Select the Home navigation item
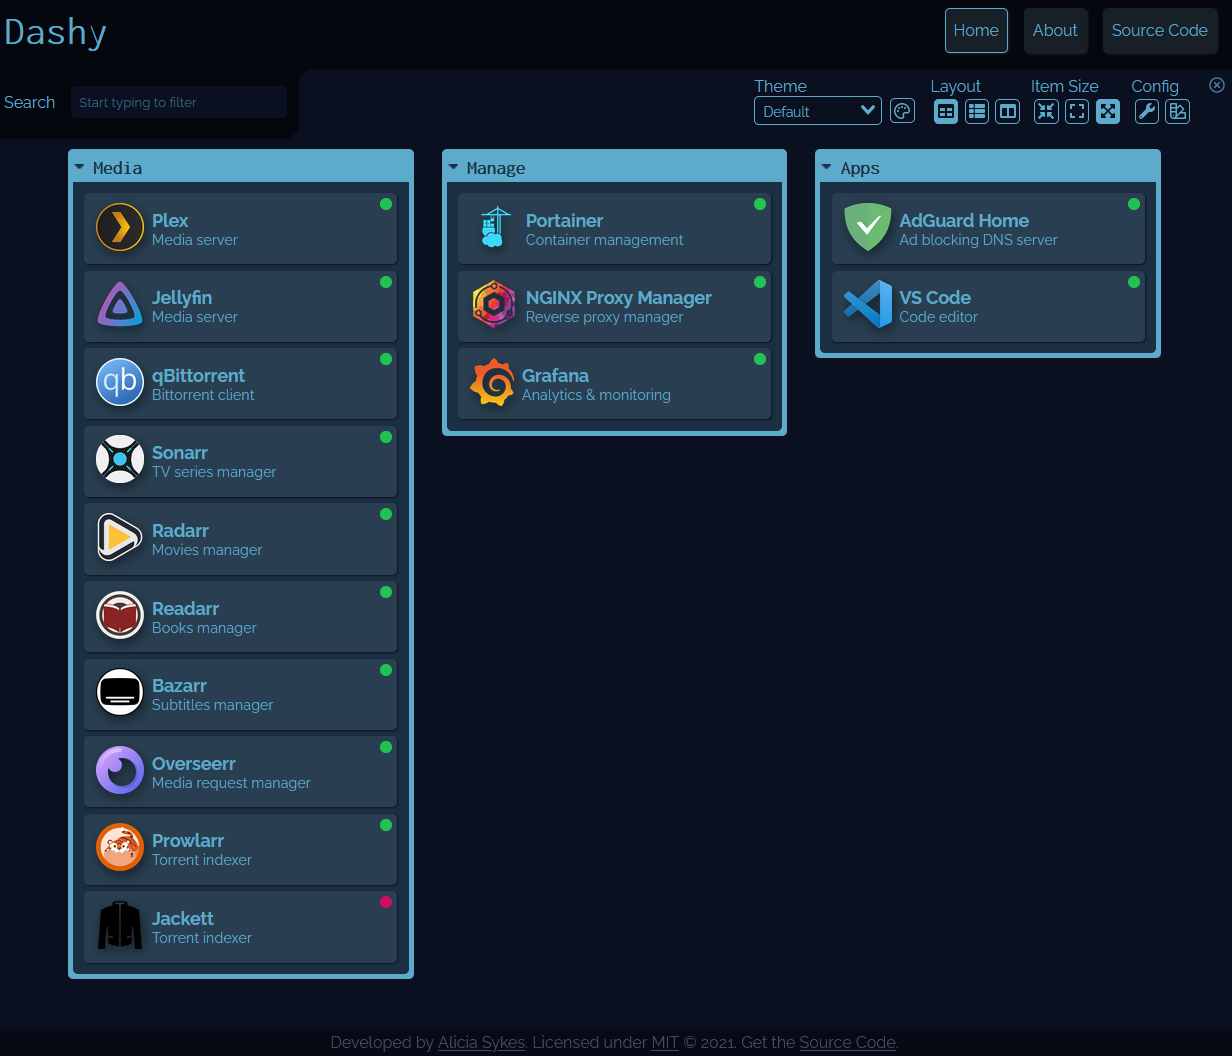1232x1056 pixels. click(x=976, y=30)
